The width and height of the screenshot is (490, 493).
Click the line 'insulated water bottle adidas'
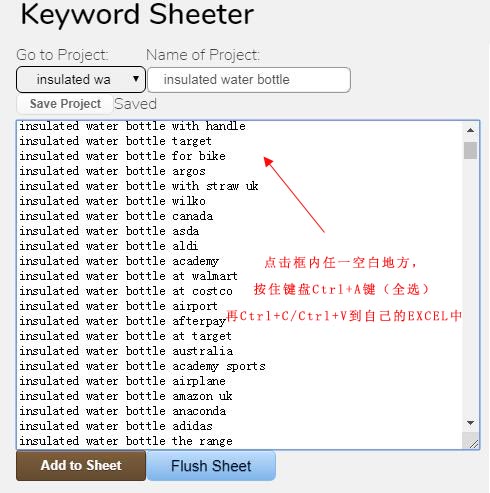116,426
